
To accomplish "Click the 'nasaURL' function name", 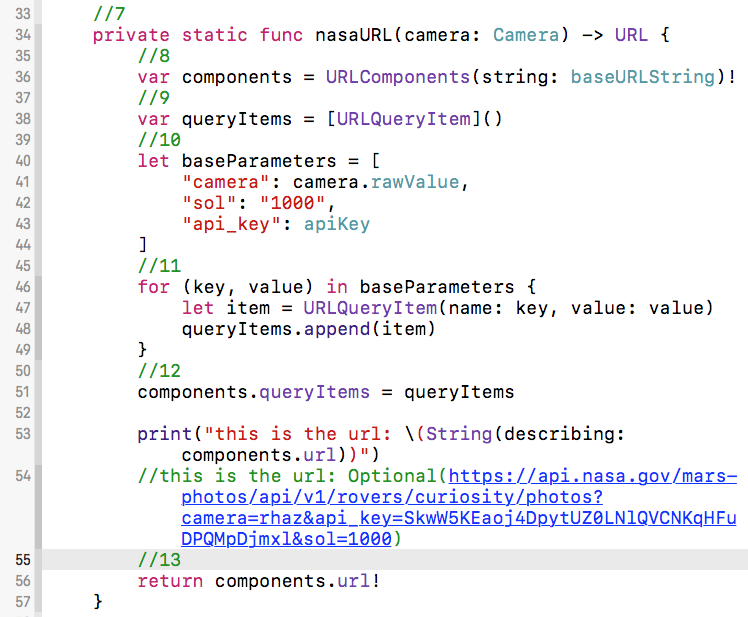I will point(353,35).
